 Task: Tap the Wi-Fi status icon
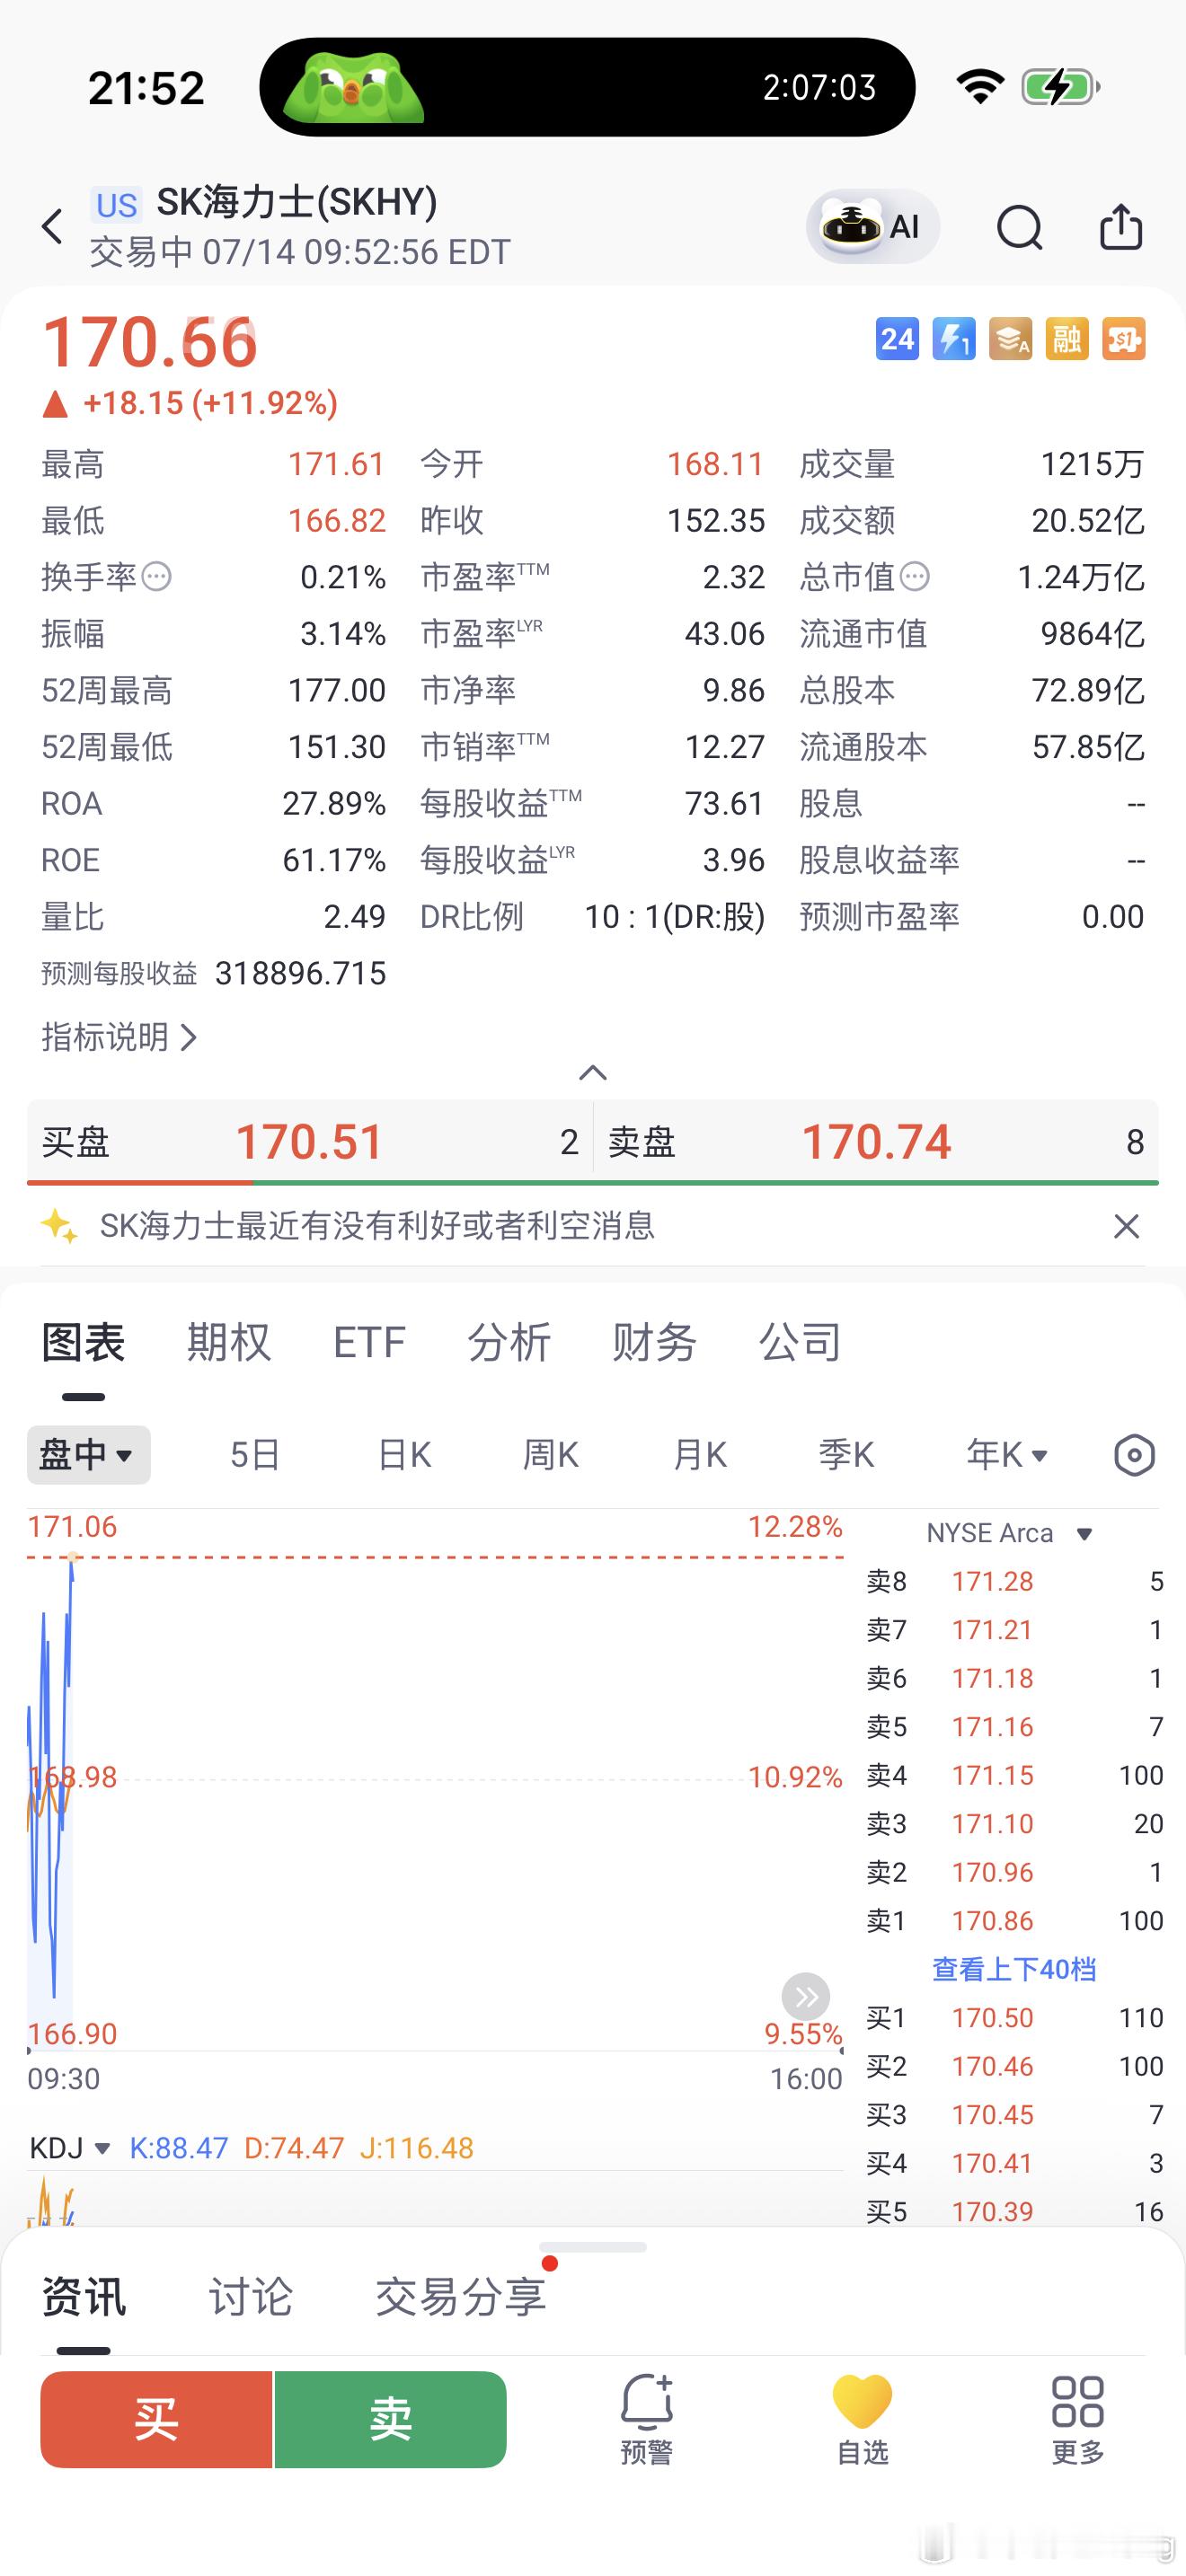coord(981,87)
